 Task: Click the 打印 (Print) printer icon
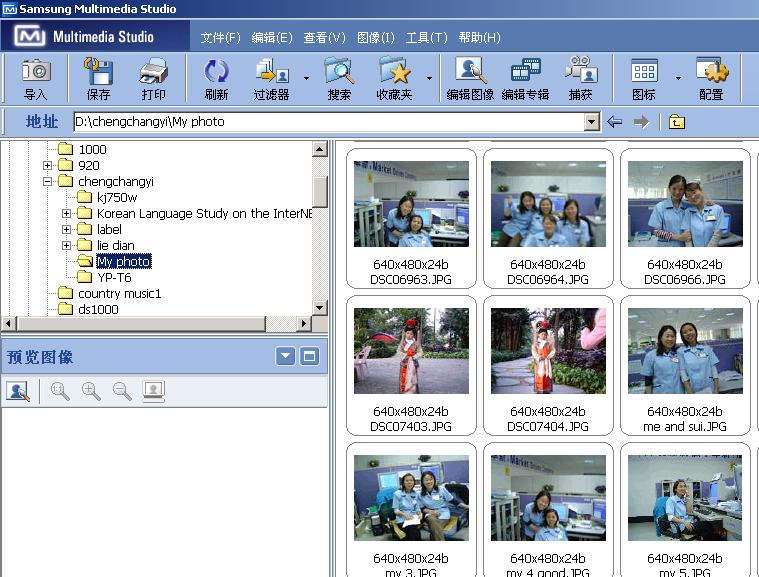153,72
